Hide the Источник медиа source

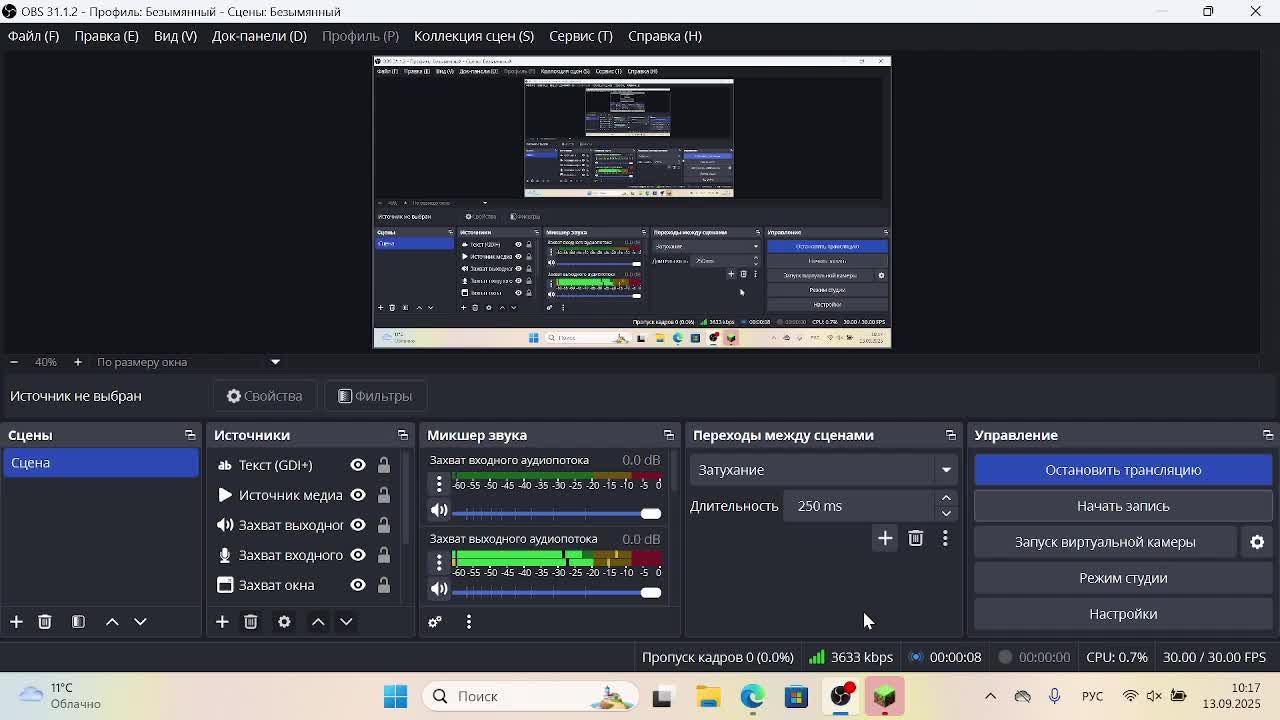(x=358, y=495)
